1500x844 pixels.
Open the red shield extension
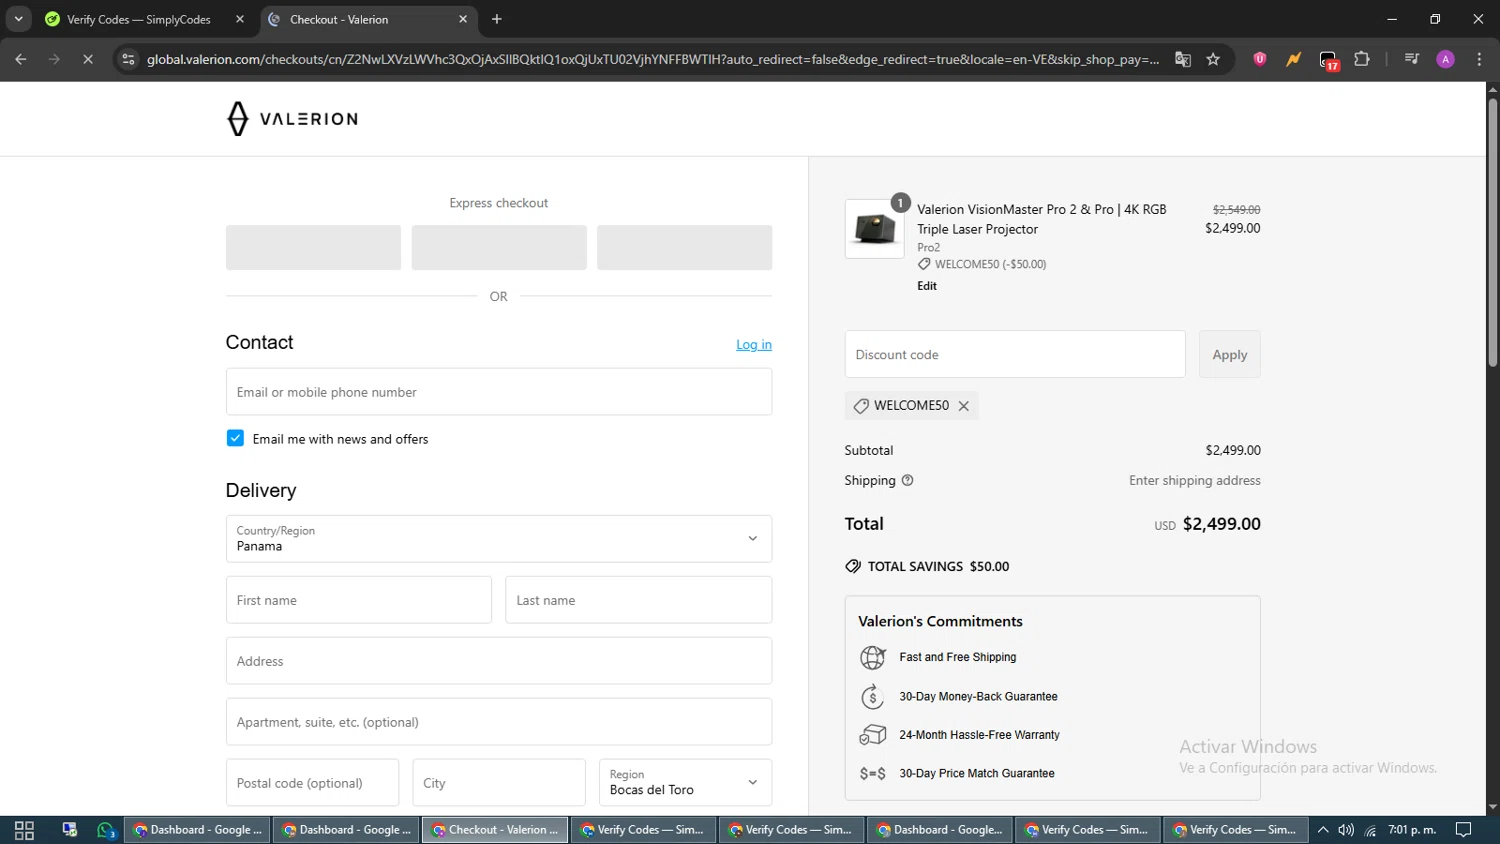click(1260, 59)
